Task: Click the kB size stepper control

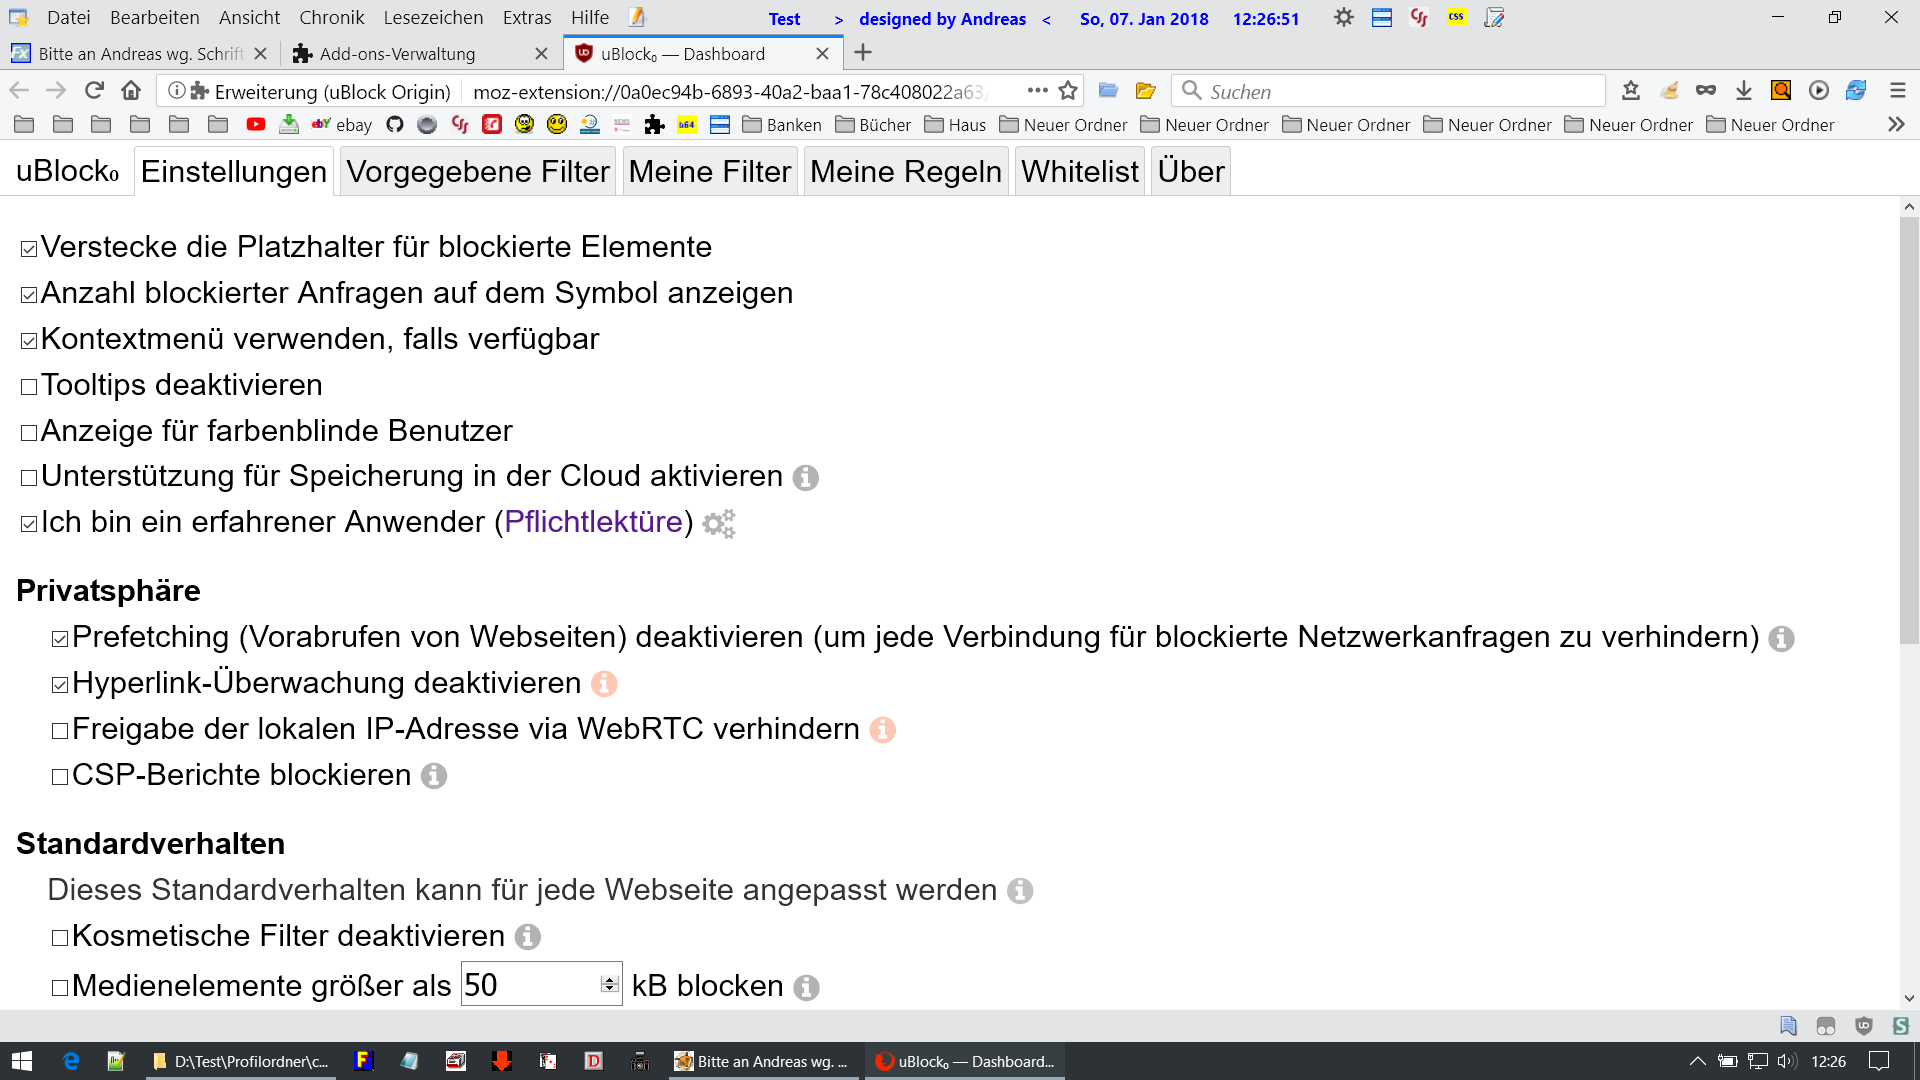Action: (x=609, y=985)
